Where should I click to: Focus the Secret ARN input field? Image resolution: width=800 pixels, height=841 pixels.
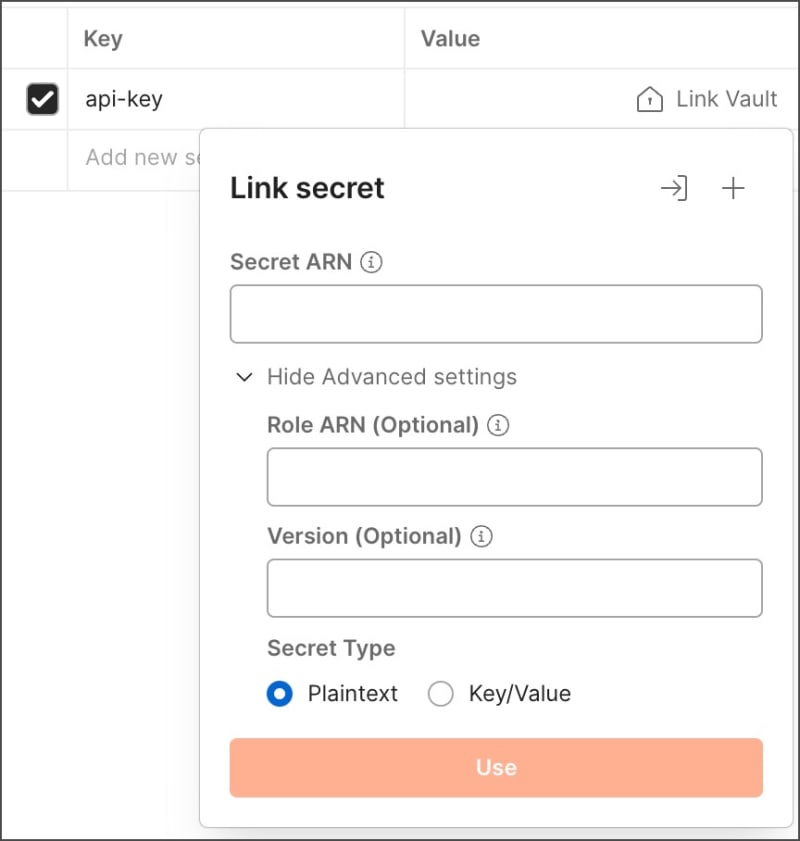coord(496,313)
